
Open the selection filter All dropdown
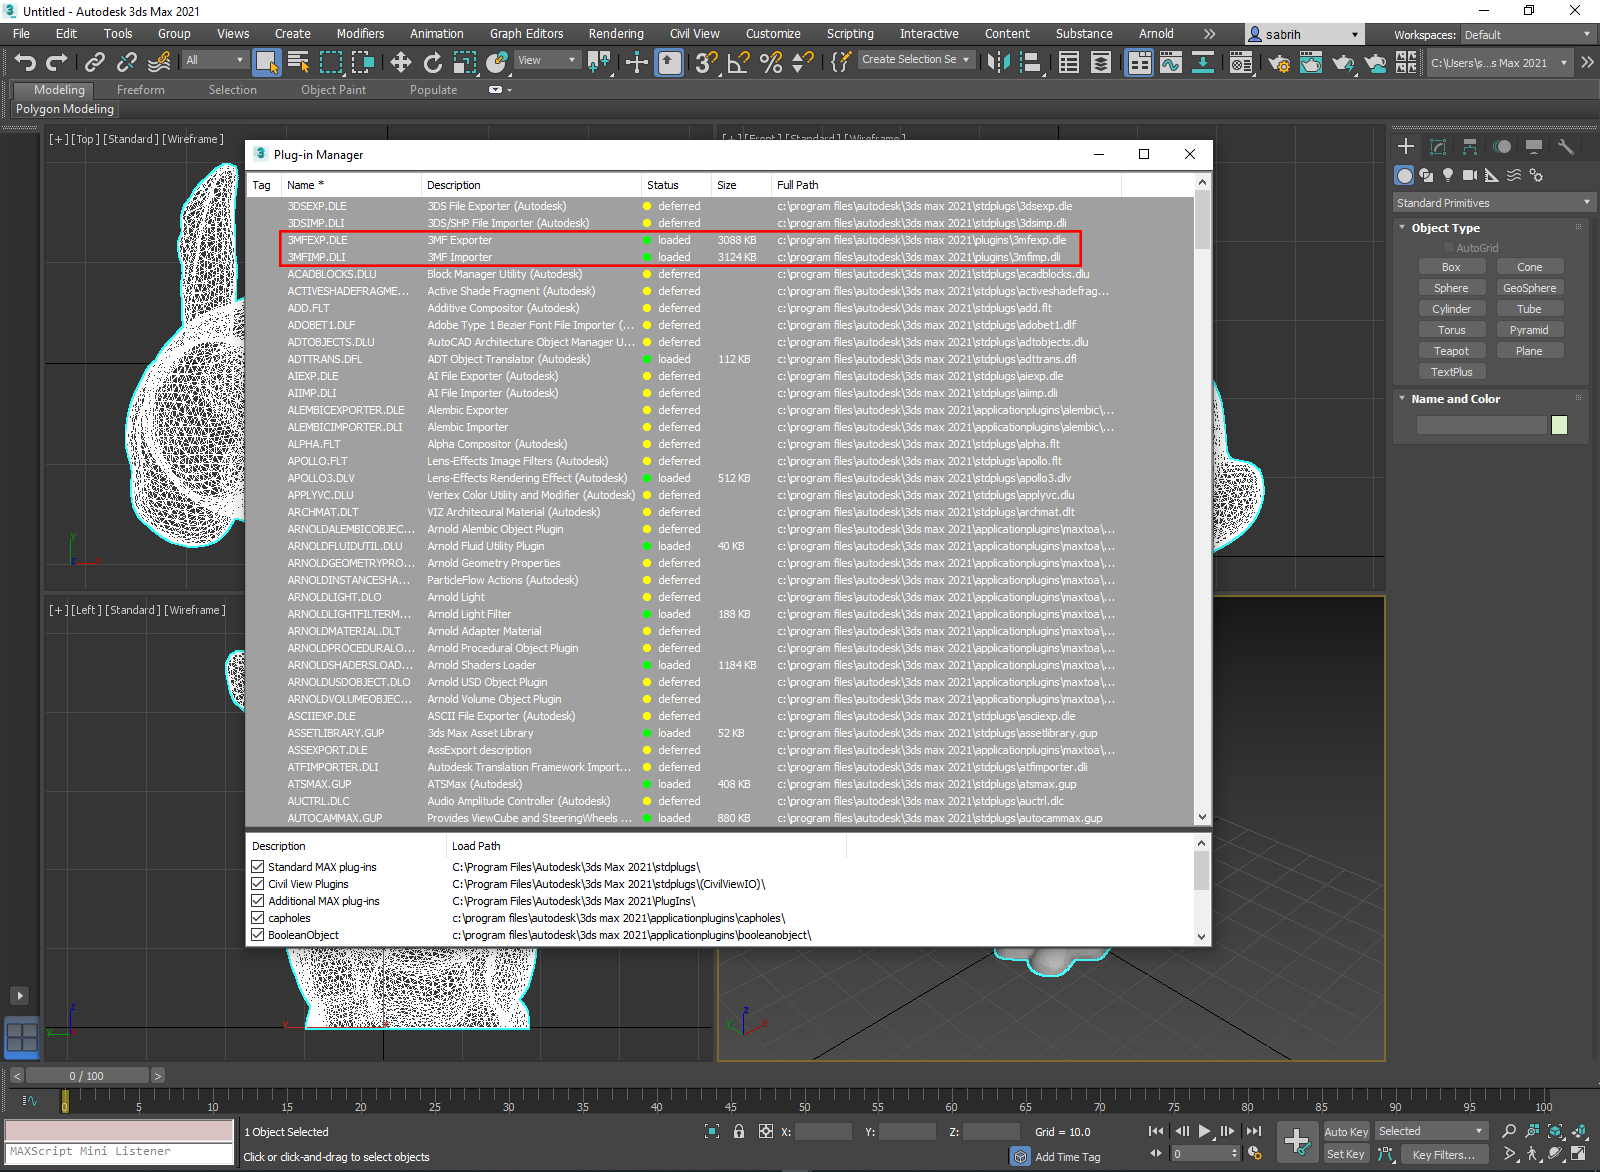tap(214, 60)
